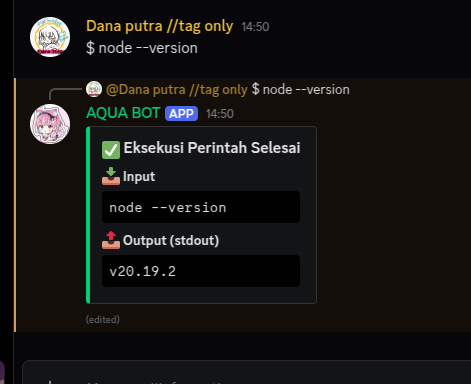Click the reply connector line to jump to the original message
This screenshot has width=471, height=384.
(x=65, y=94)
